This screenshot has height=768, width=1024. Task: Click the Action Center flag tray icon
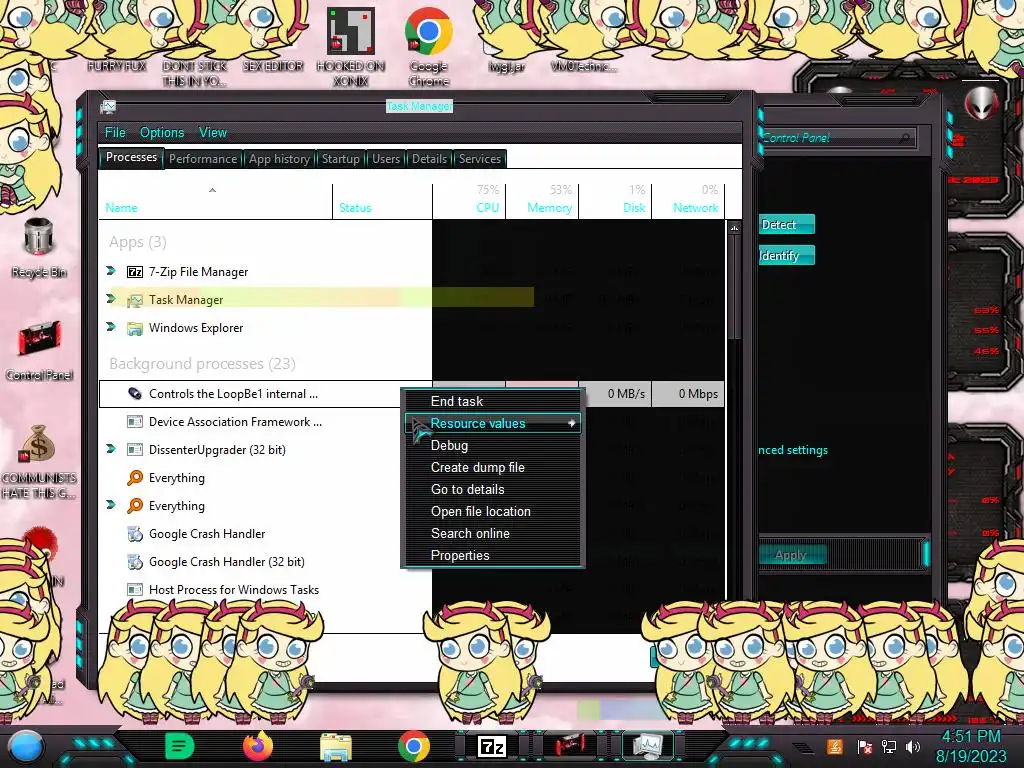865,746
